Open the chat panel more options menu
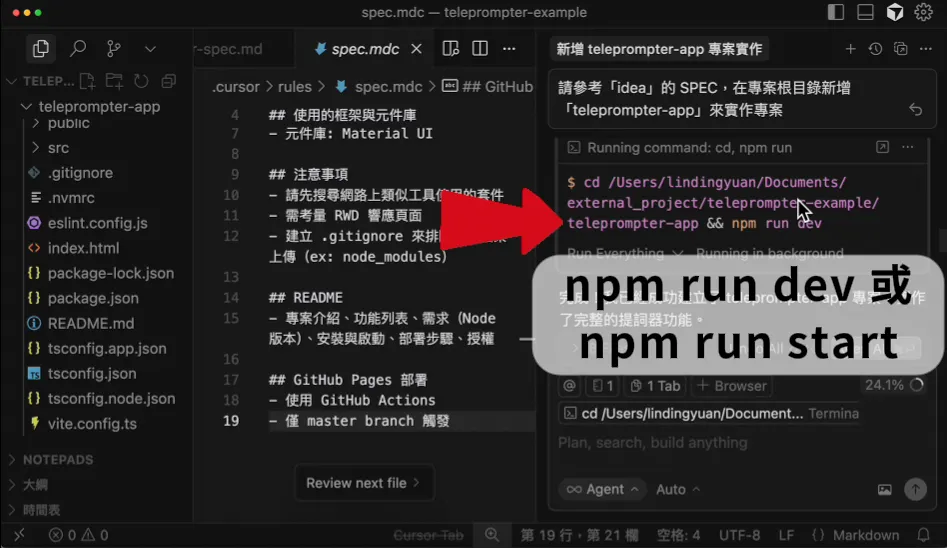The image size is (947, 548). pyautogui.click(x=926, y=49)
